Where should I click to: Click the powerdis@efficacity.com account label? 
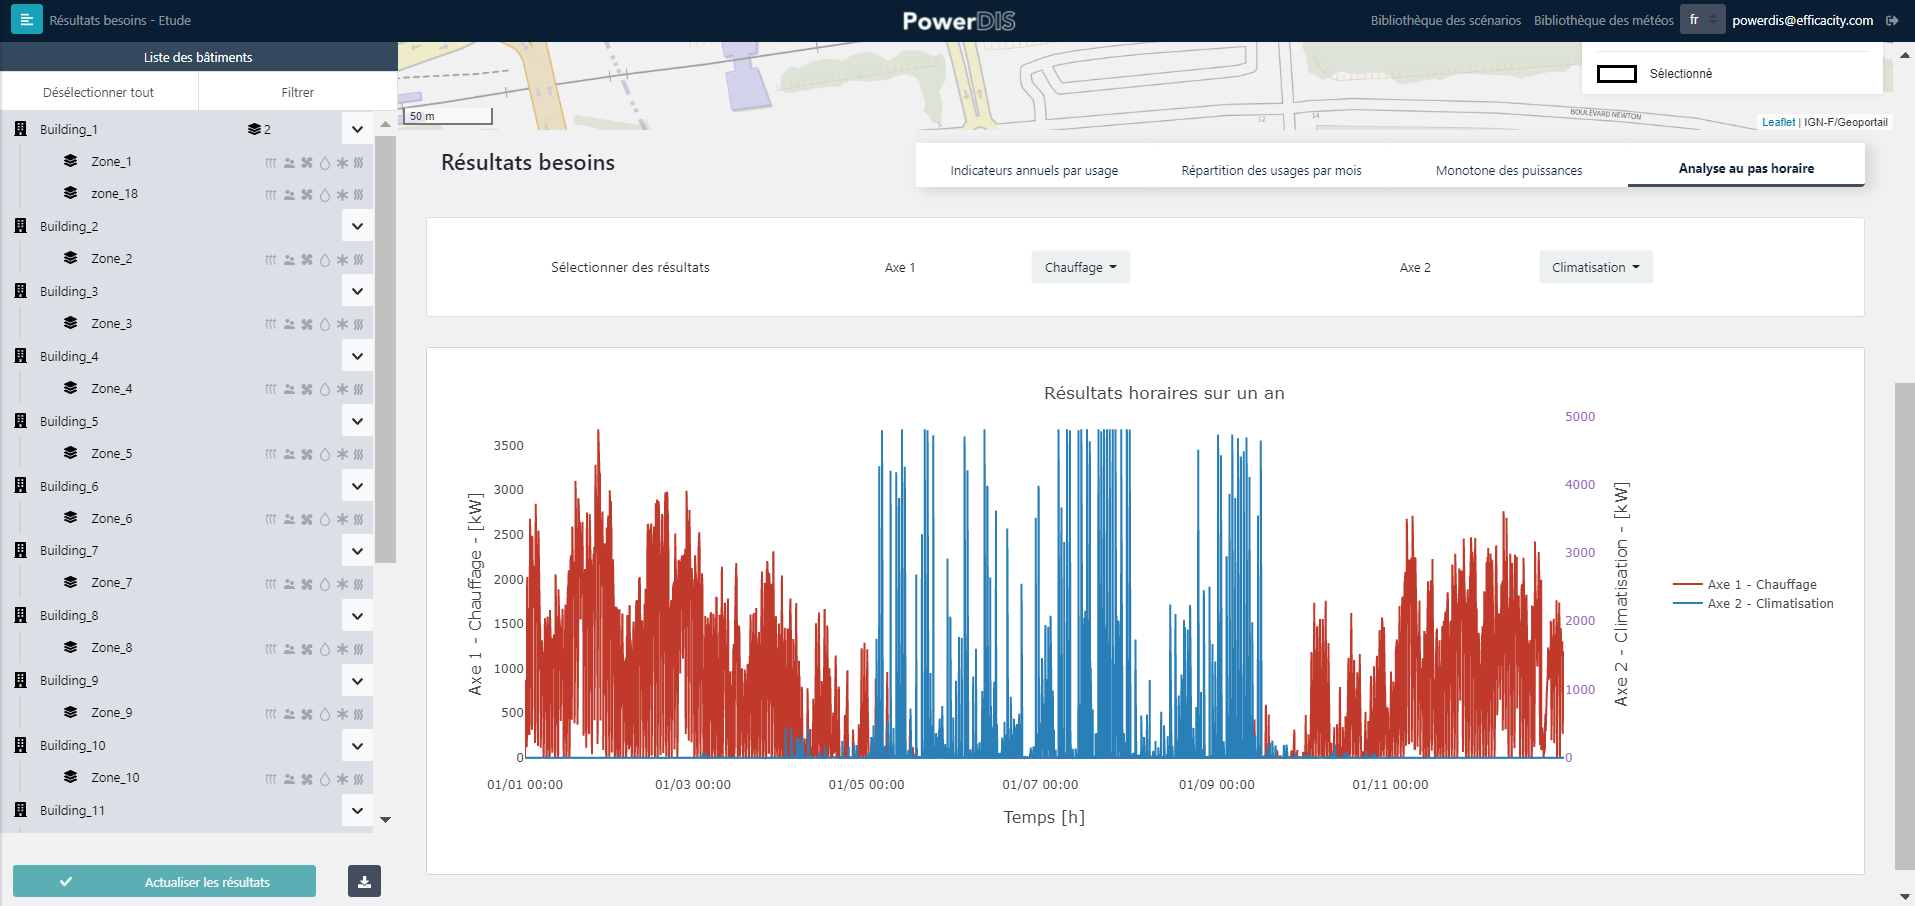point(1803,20)
